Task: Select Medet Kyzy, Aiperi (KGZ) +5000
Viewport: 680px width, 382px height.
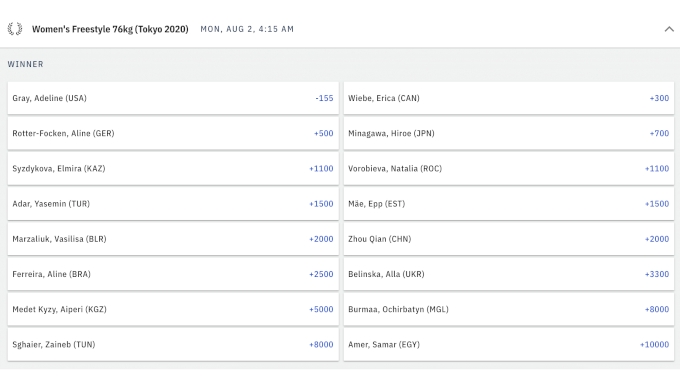Action: [173, 309]
